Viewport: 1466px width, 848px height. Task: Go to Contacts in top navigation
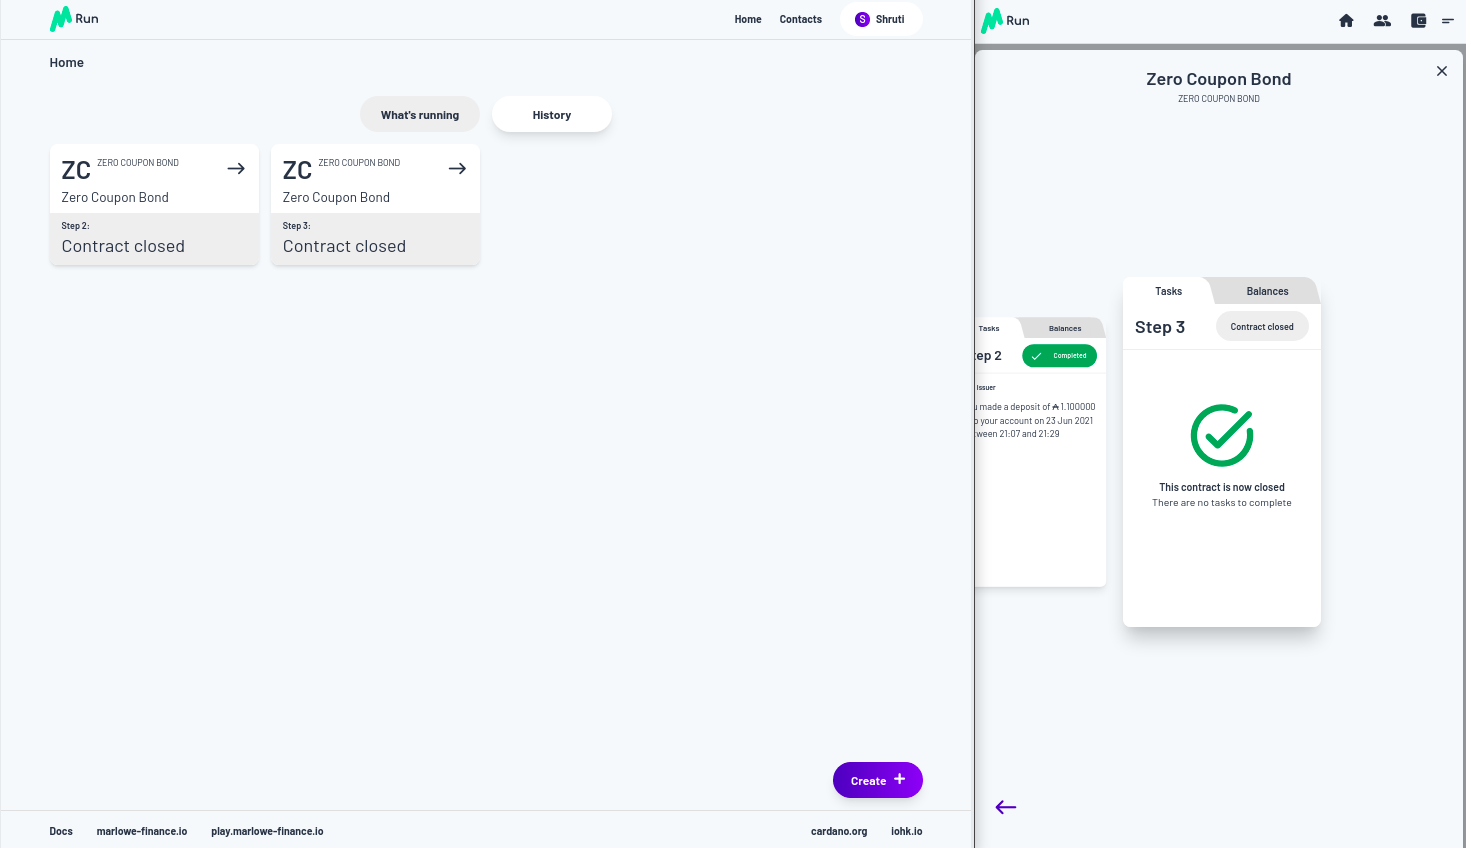(800, 19)
